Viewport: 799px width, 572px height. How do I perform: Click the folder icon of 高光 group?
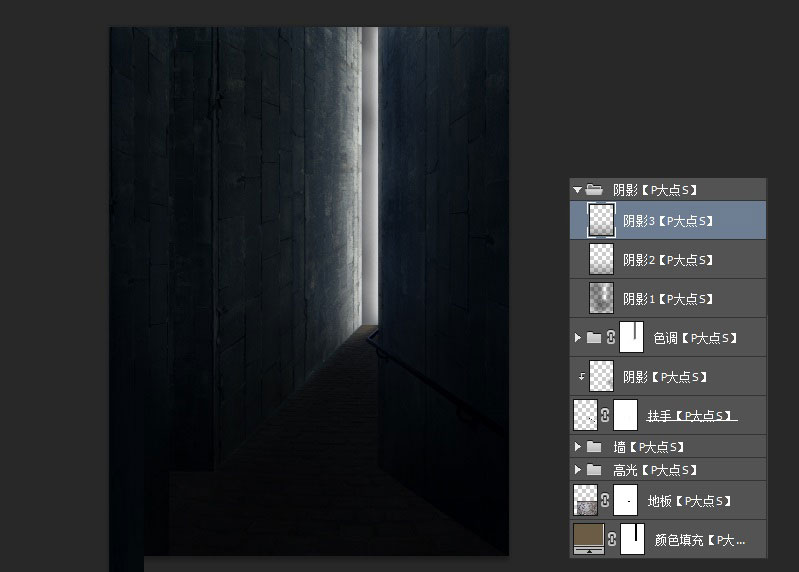tap(594, 469)
